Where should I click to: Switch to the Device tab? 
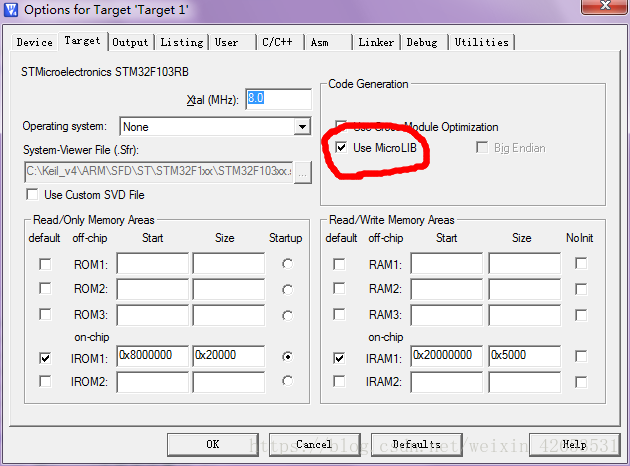coord(35,42)
